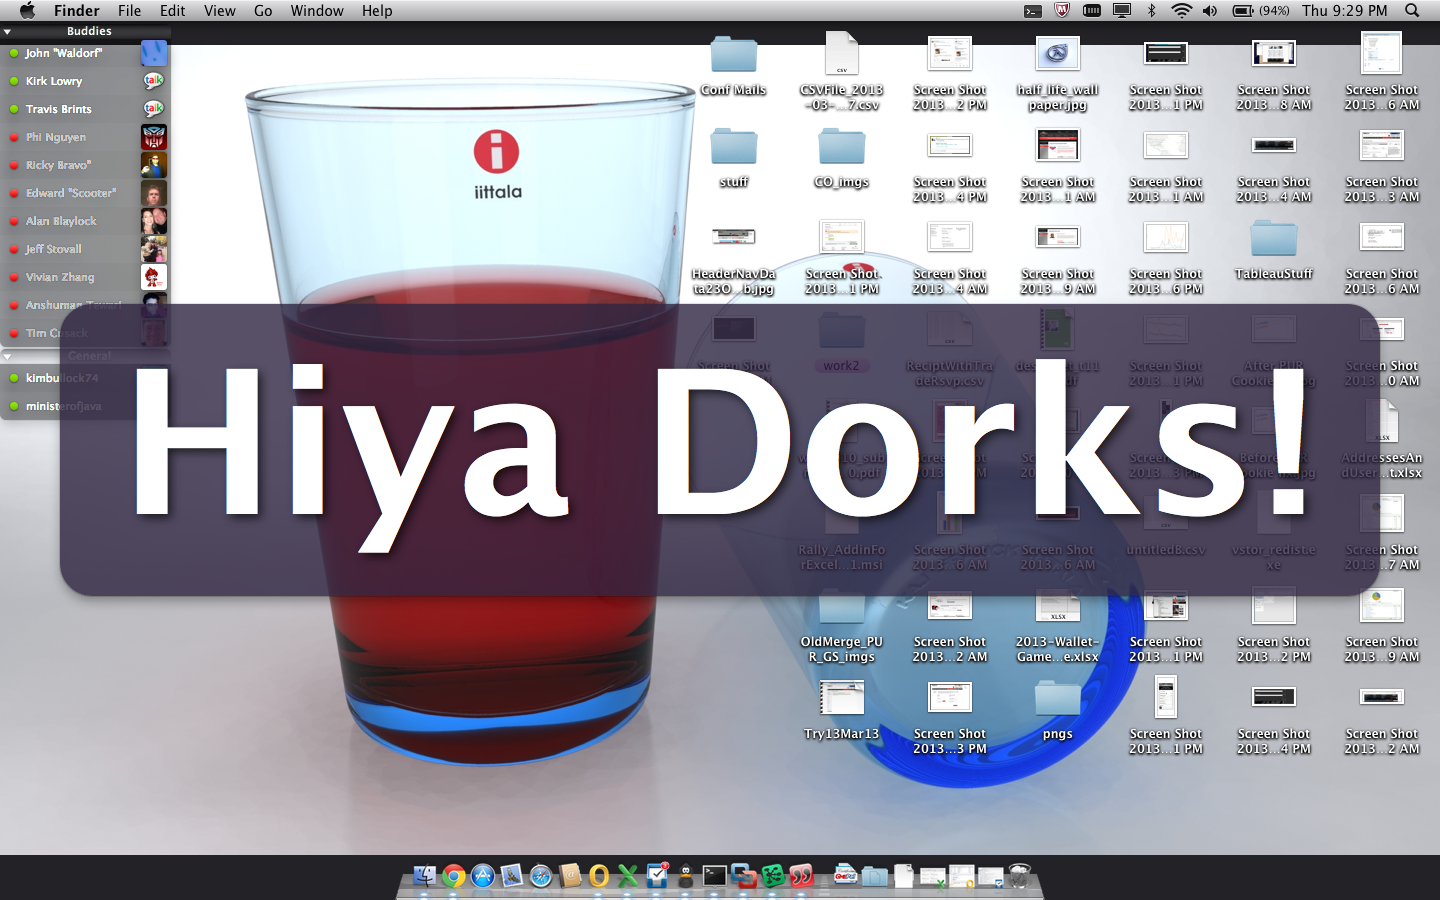Open the App Store Dock icon
The height and width of the screenshot is (900, 1440).
(482, 876)
